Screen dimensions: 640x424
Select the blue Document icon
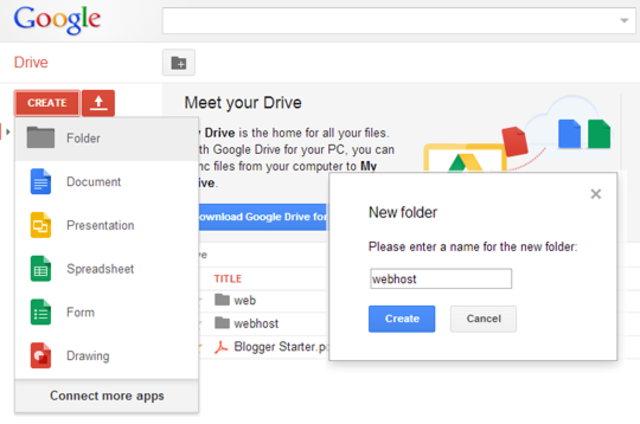40,181
